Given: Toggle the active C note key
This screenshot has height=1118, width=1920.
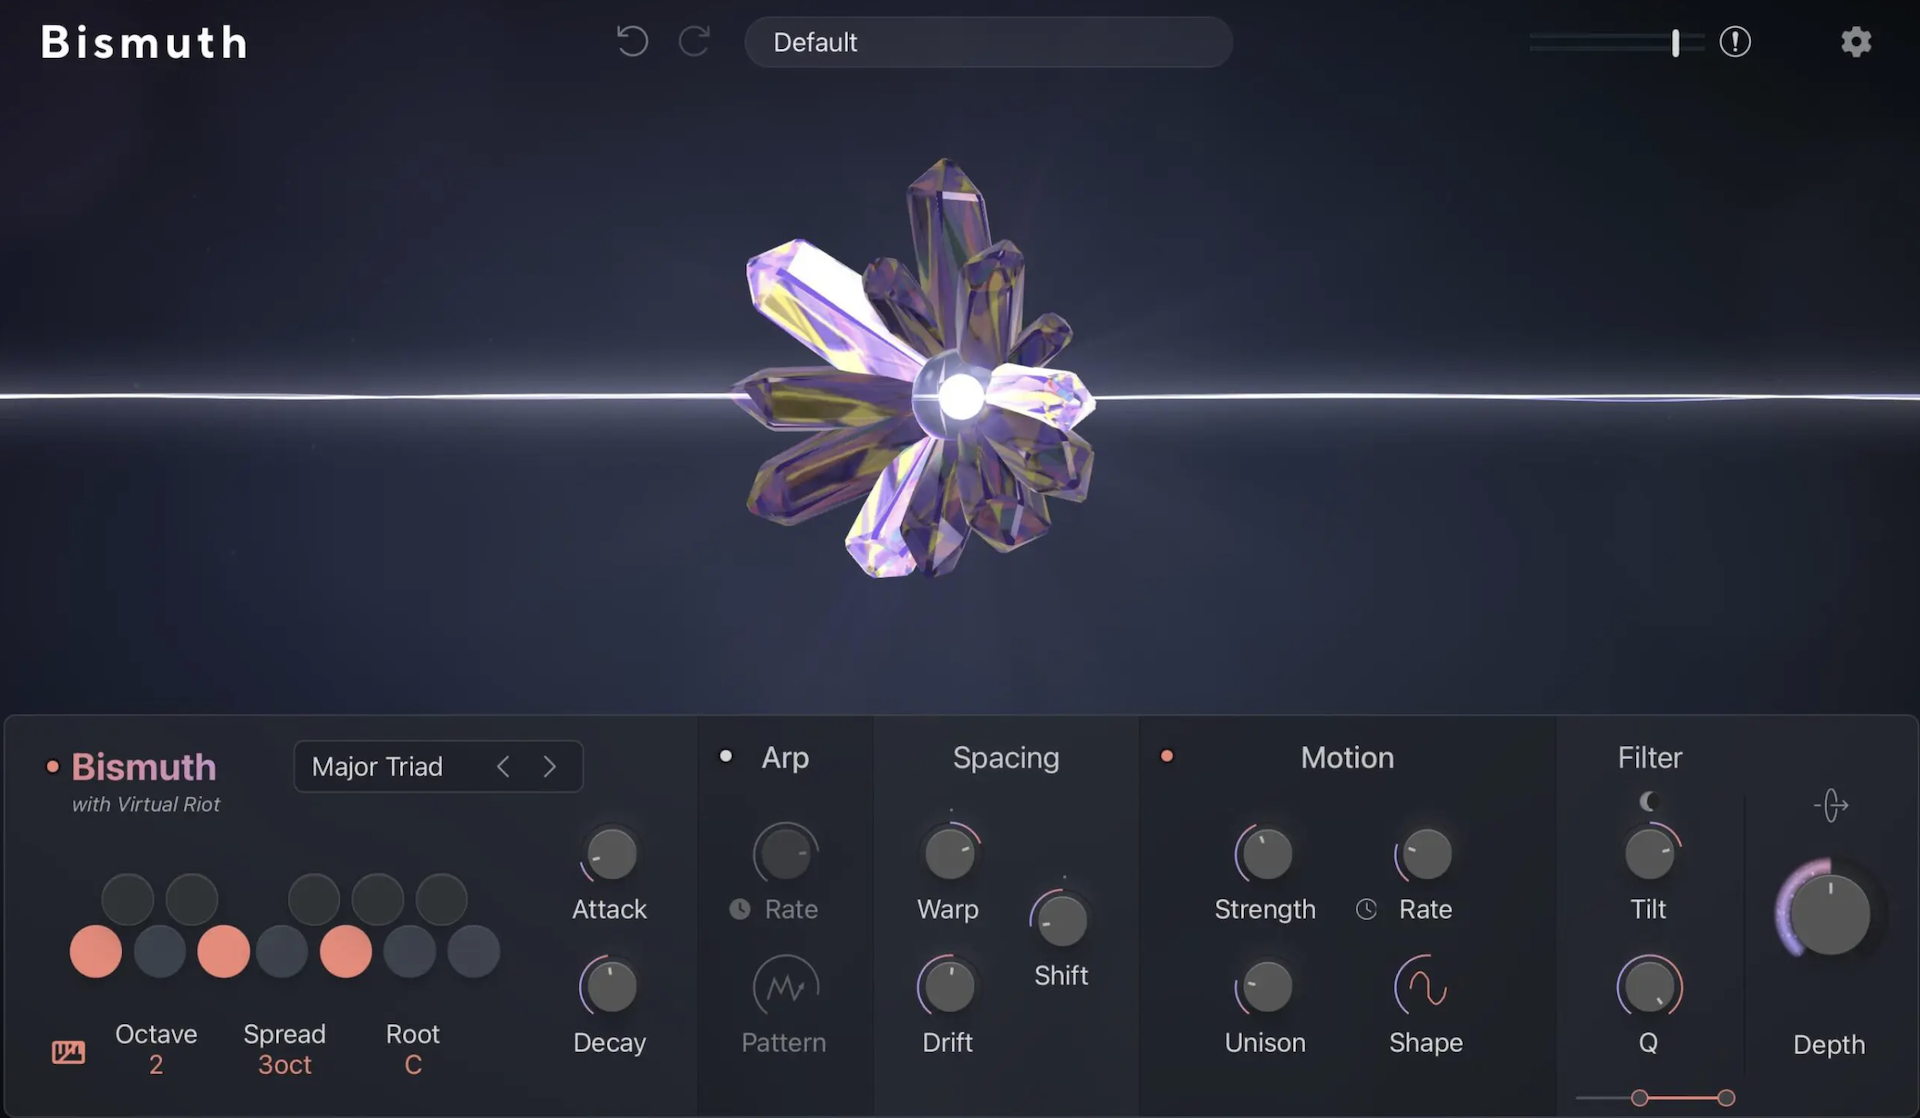Looking at the screenshot, I should tap(96, 951).
